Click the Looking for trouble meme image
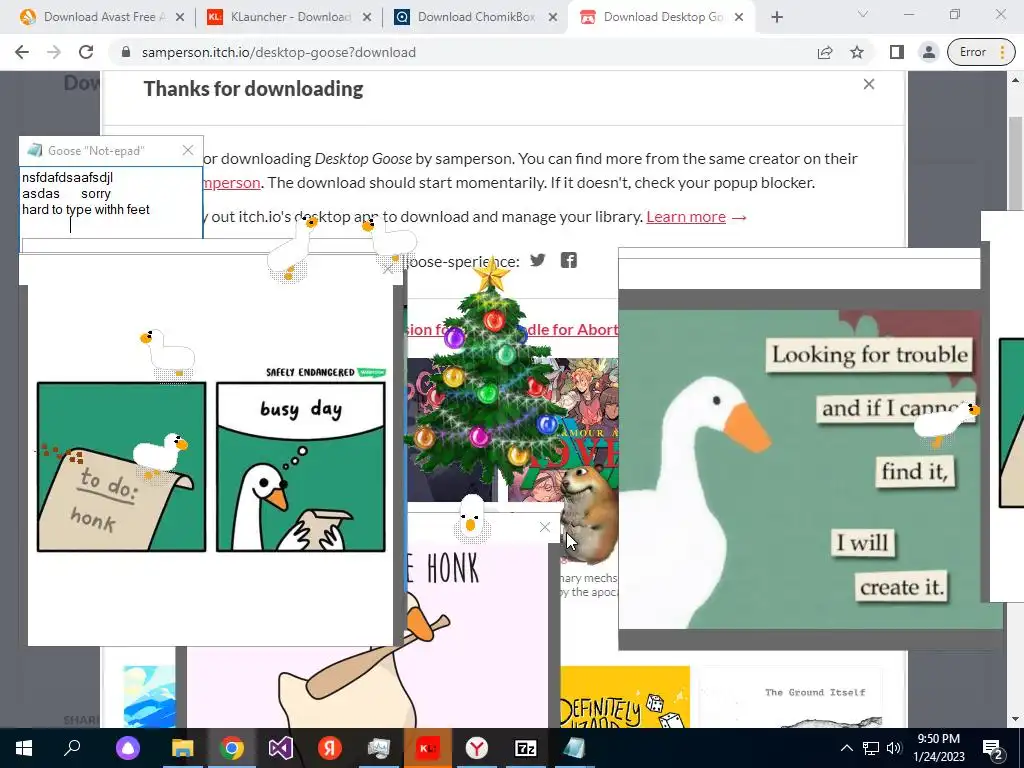 pos(810,469)
